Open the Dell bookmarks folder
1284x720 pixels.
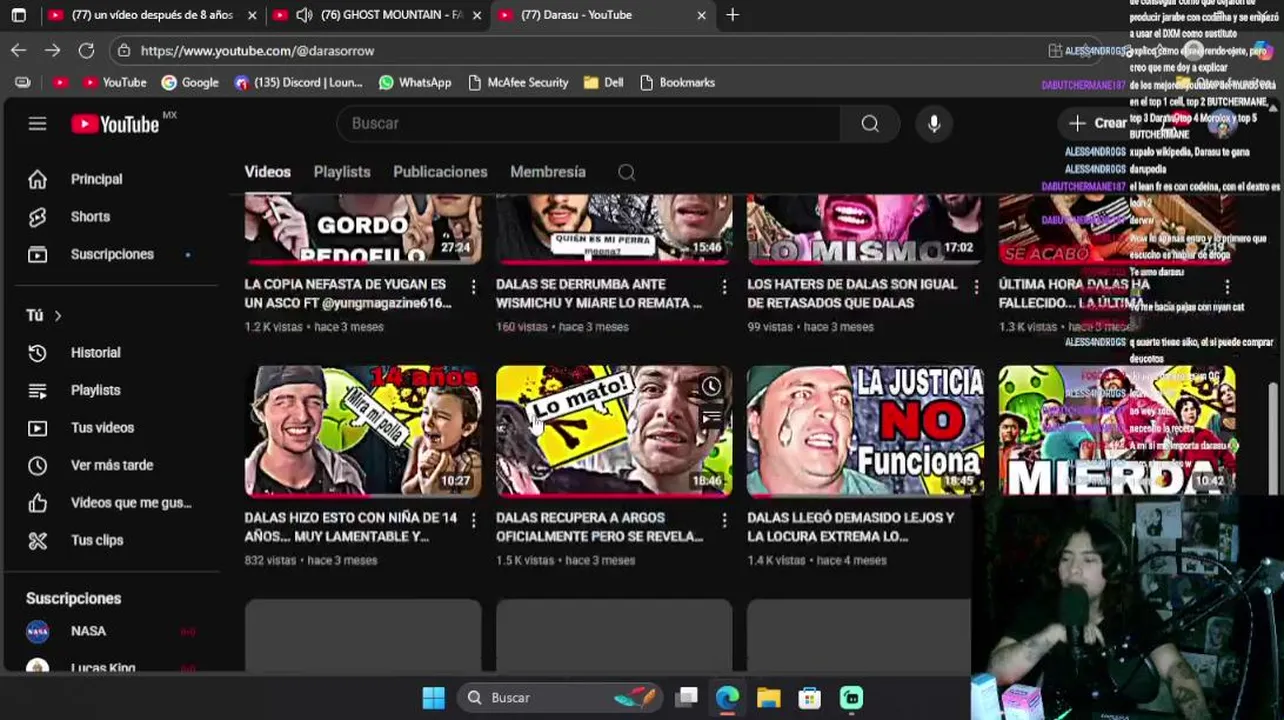(603, 82)
